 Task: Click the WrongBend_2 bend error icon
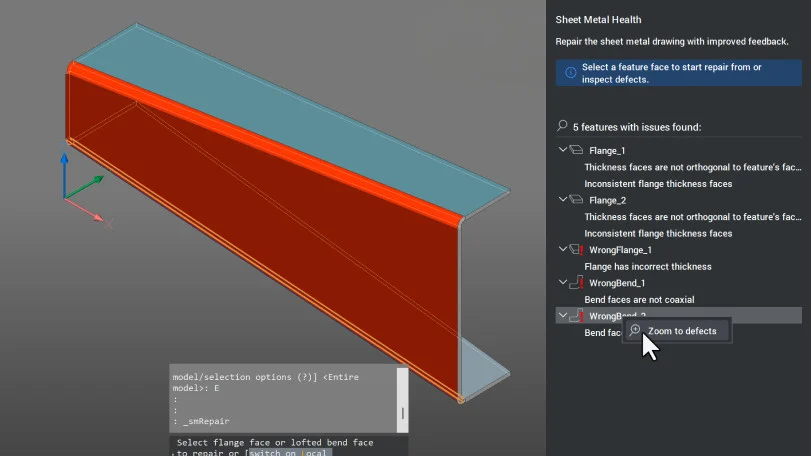click(x=577, y=316)
